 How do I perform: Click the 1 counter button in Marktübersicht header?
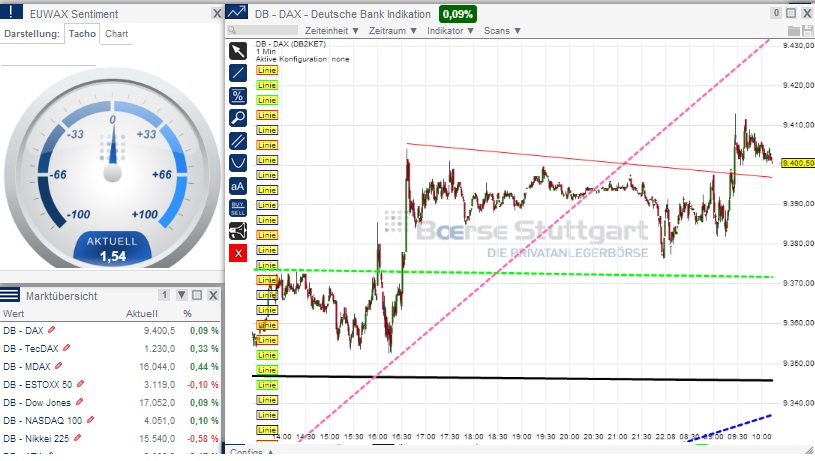click(164, 295)
